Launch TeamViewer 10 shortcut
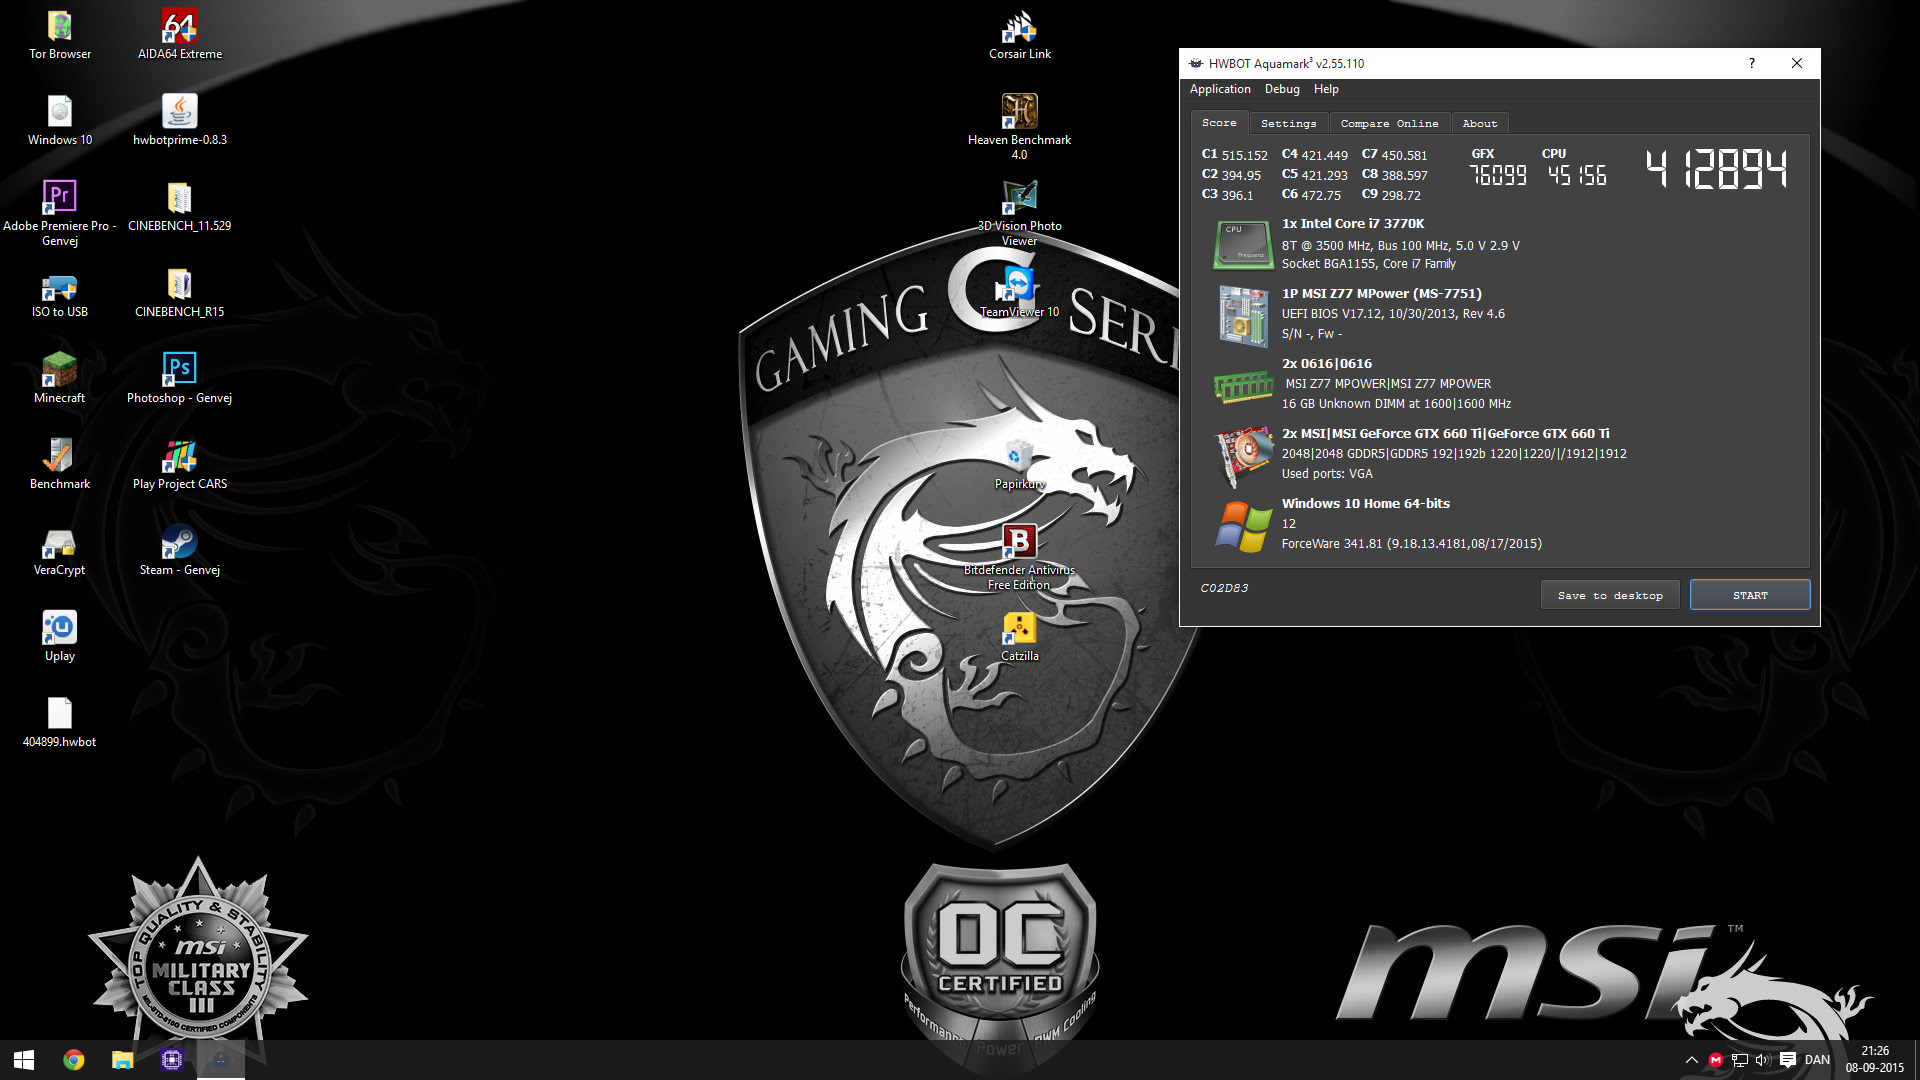This screenshot has height=1080, width=1920. [x=1020, y=293]
